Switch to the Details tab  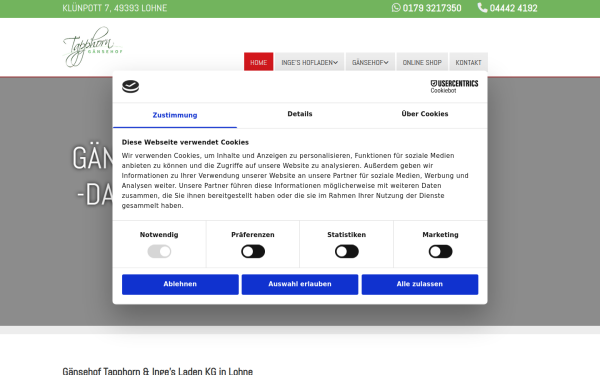[x=300, y=114]
